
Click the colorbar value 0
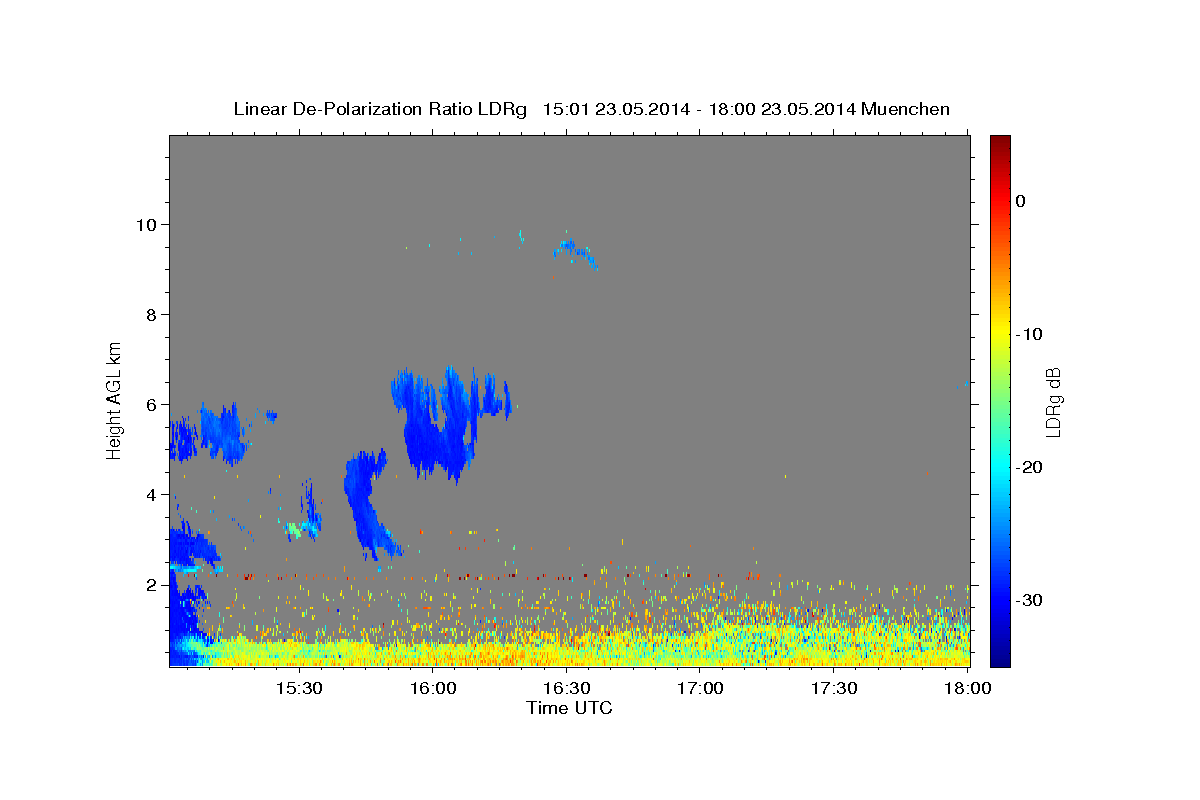1021,201
